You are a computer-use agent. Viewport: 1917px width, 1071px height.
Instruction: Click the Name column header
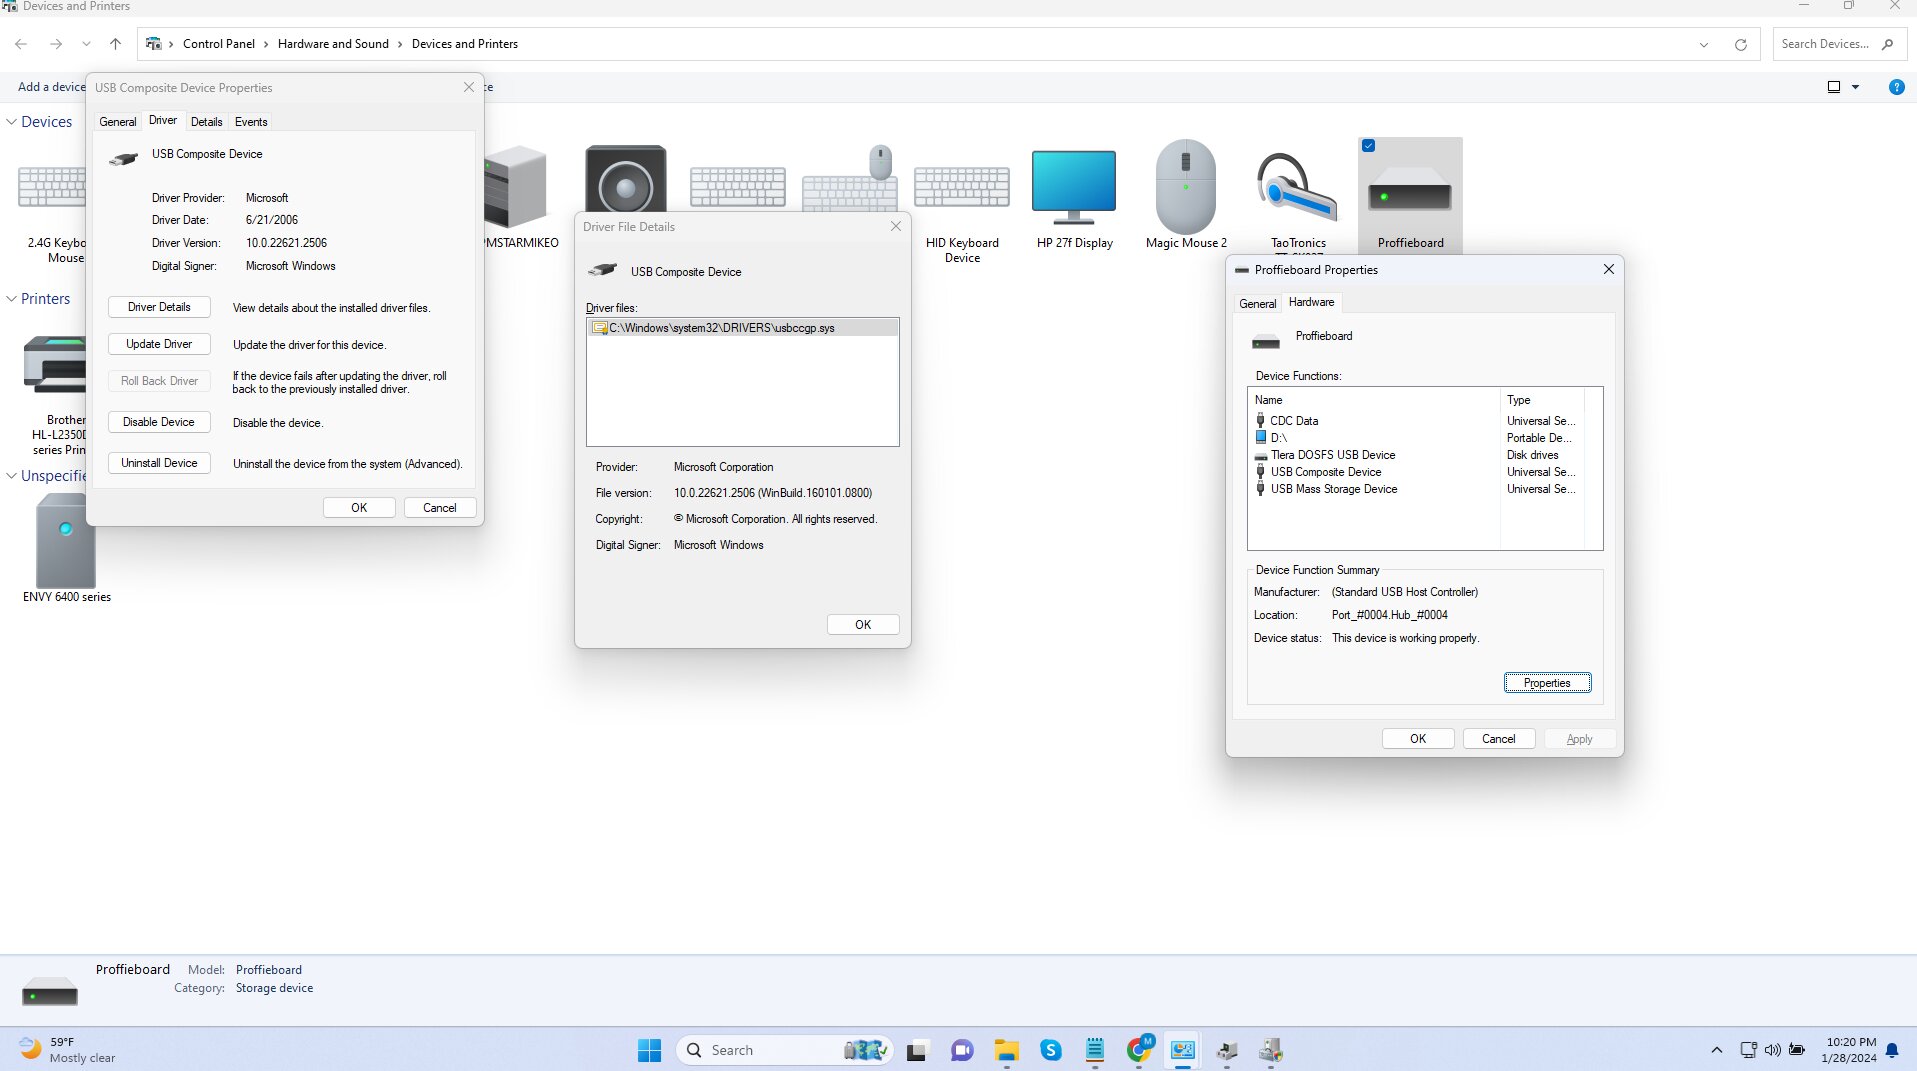(x=1374, y=400)
